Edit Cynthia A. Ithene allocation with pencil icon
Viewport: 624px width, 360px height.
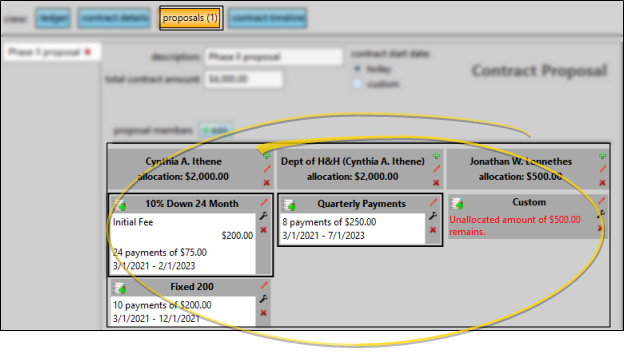[267, 169]
